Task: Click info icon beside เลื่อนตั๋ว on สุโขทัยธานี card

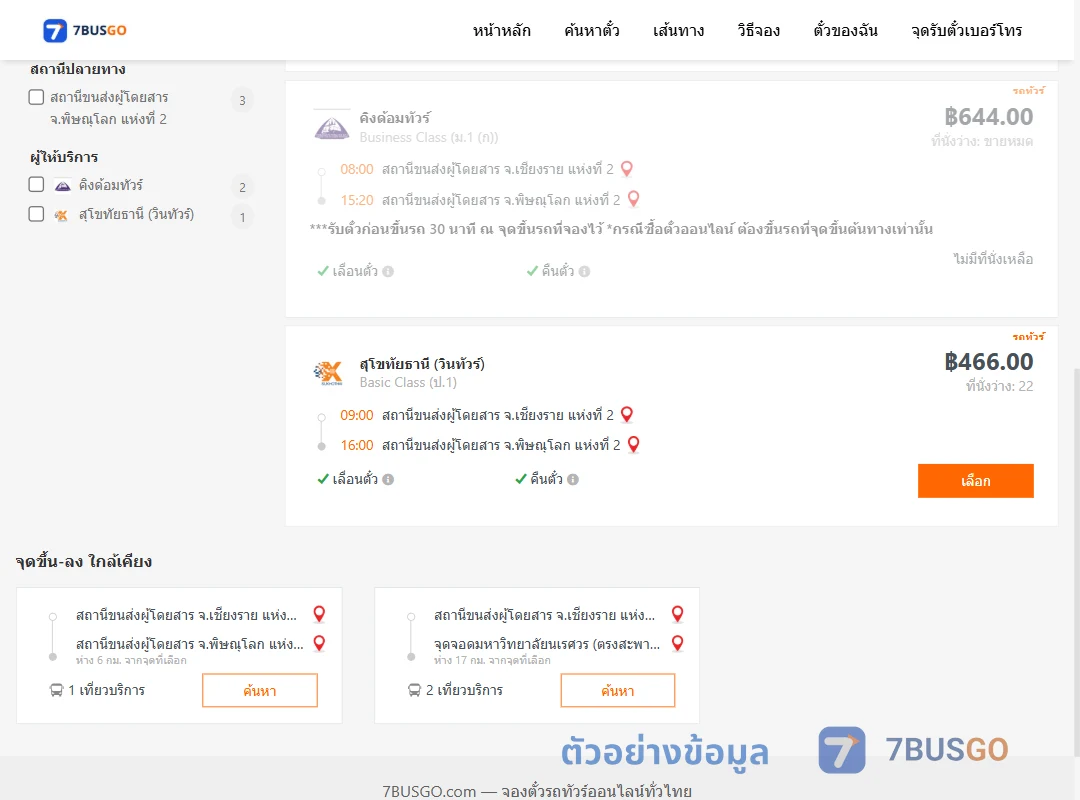Action: pyautogui.click(x=388, y=480)
